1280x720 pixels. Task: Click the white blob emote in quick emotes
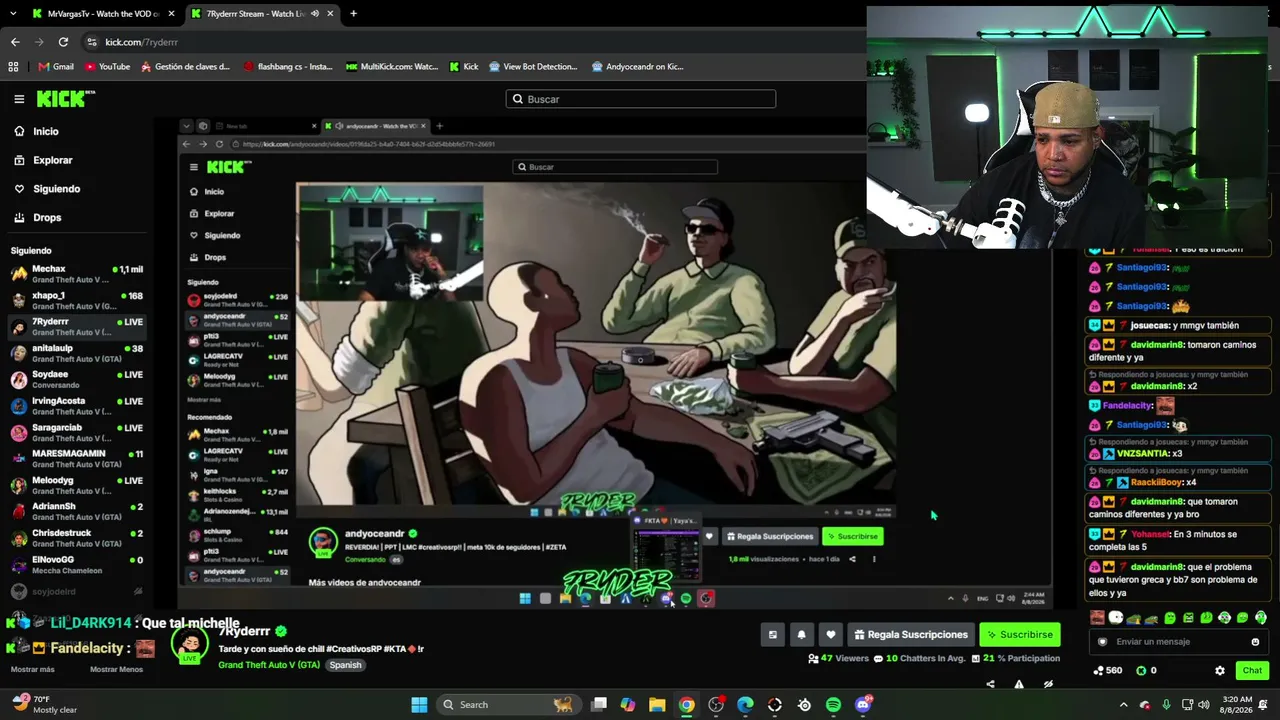pos(1116,618)
